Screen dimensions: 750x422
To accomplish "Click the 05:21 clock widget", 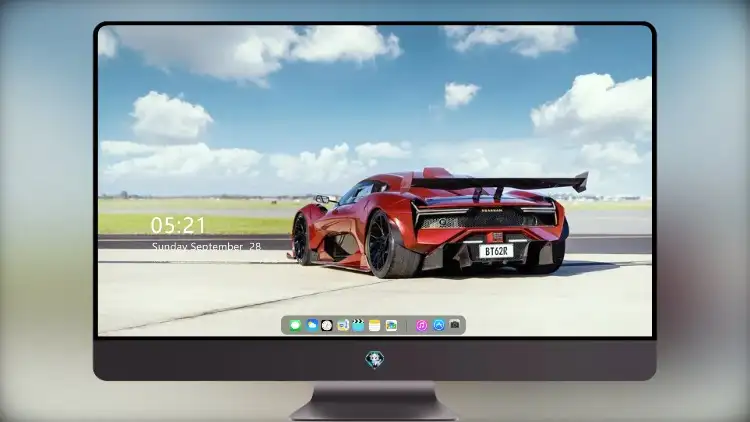I will (x=178, y=225).
